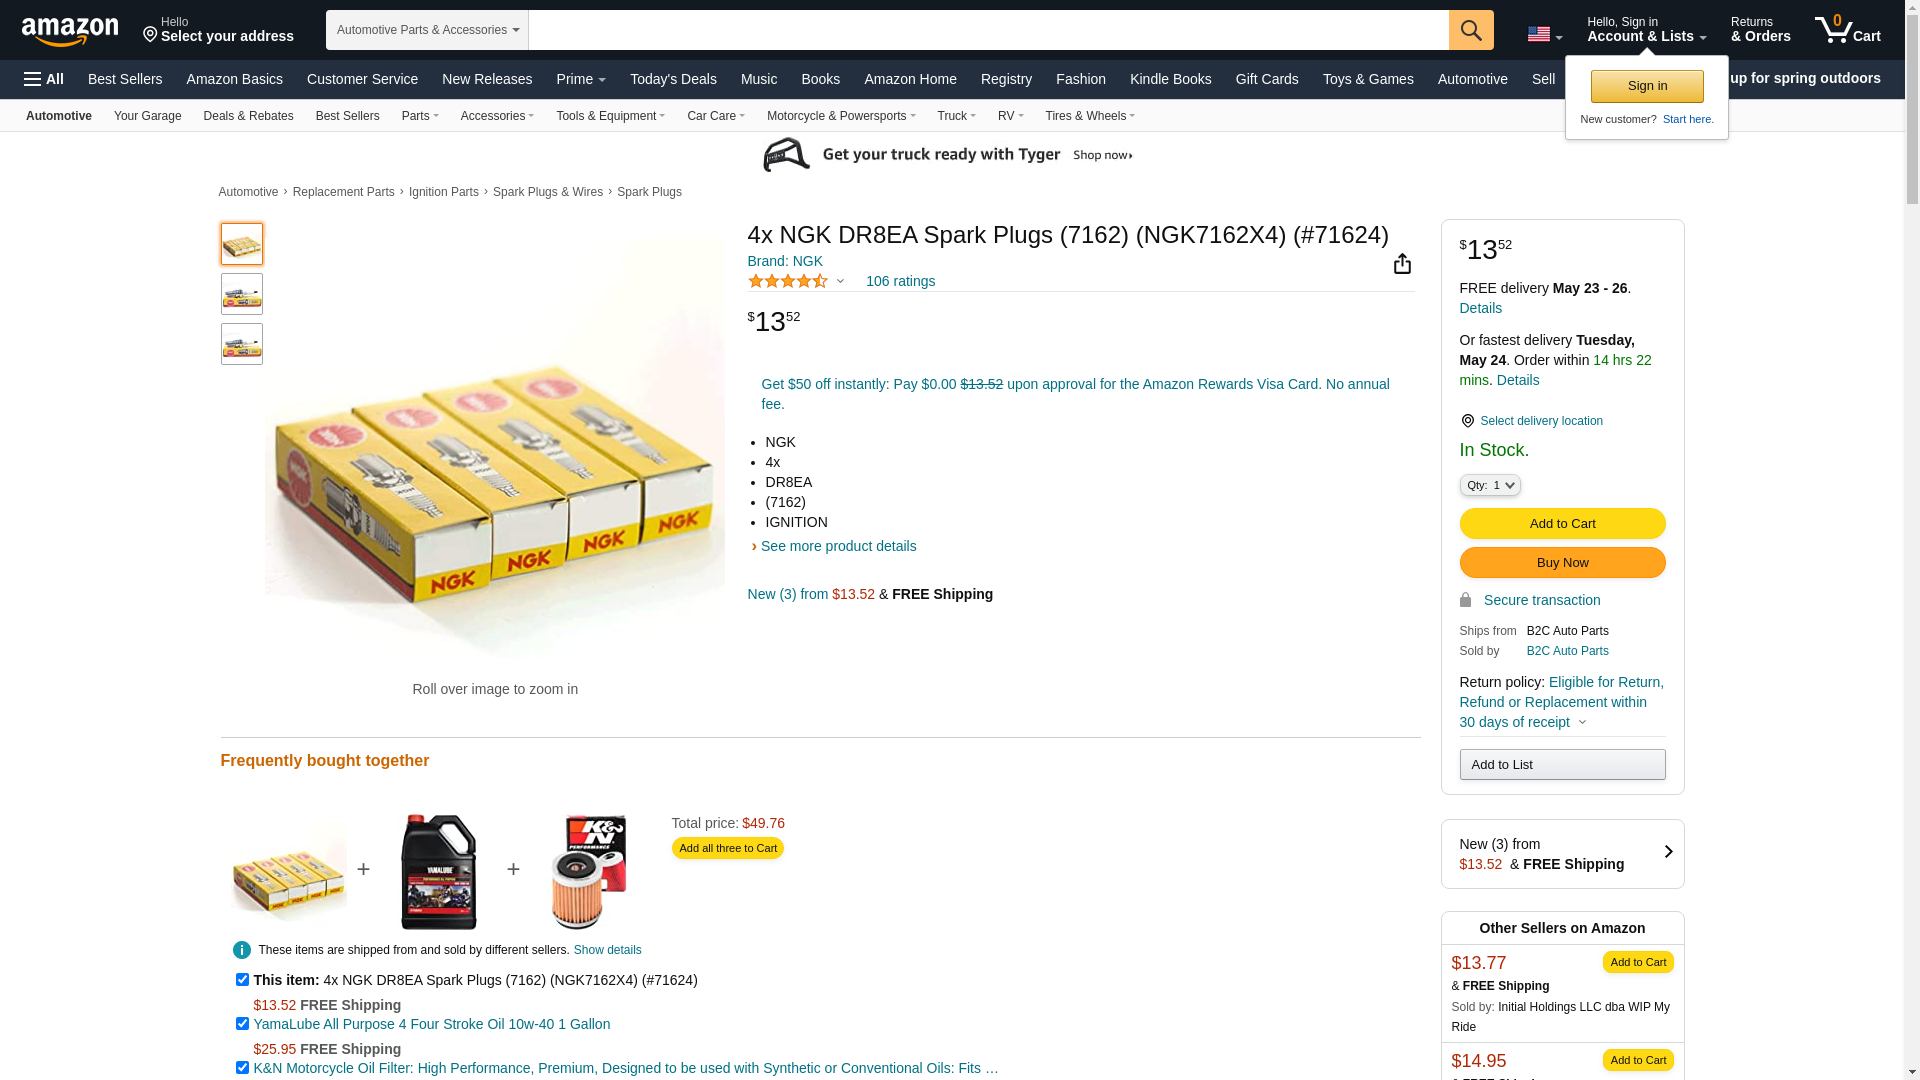This screenshot has height=1080, width=1920.
Task: Open the Qty quantity dropdown
Action: pos(1489,485)
